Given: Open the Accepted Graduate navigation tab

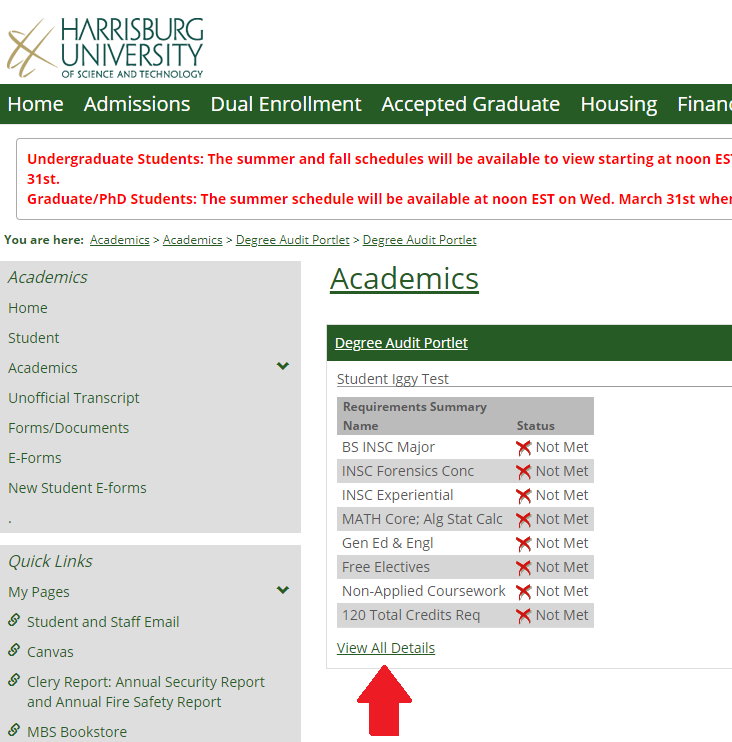Looking at the screenshot, I should 471,104.
